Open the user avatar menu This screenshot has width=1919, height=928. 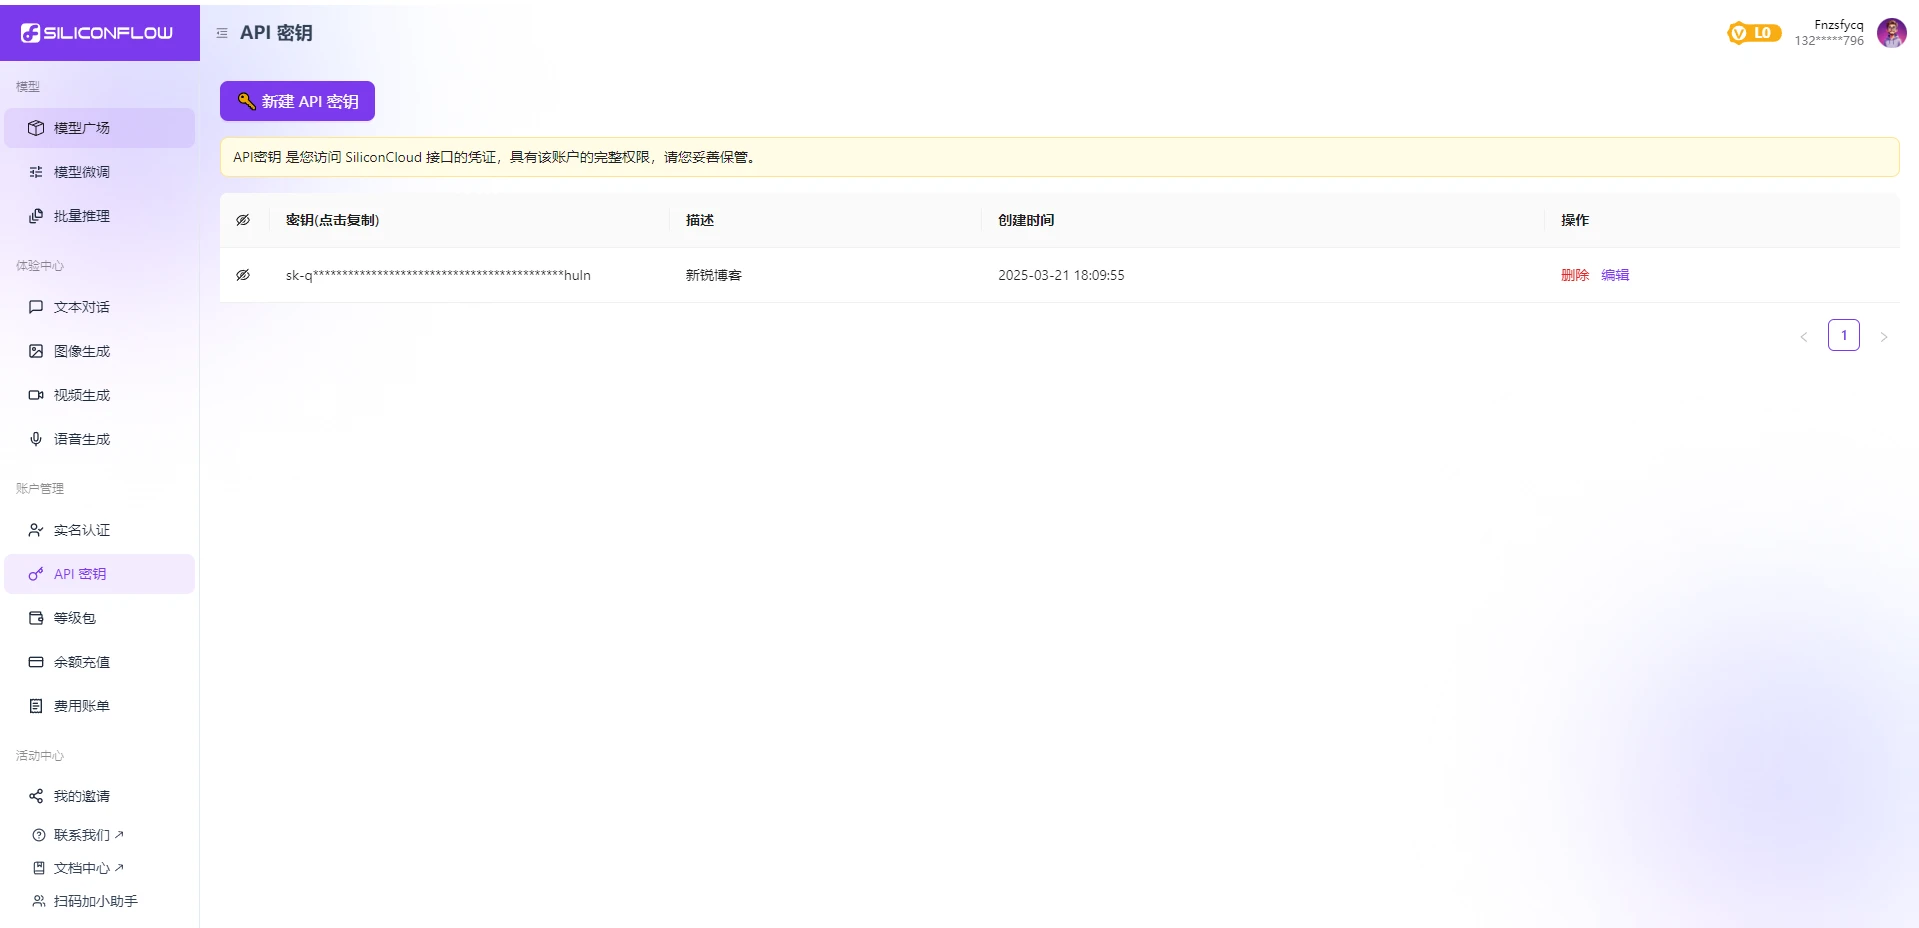(1891, 33)
